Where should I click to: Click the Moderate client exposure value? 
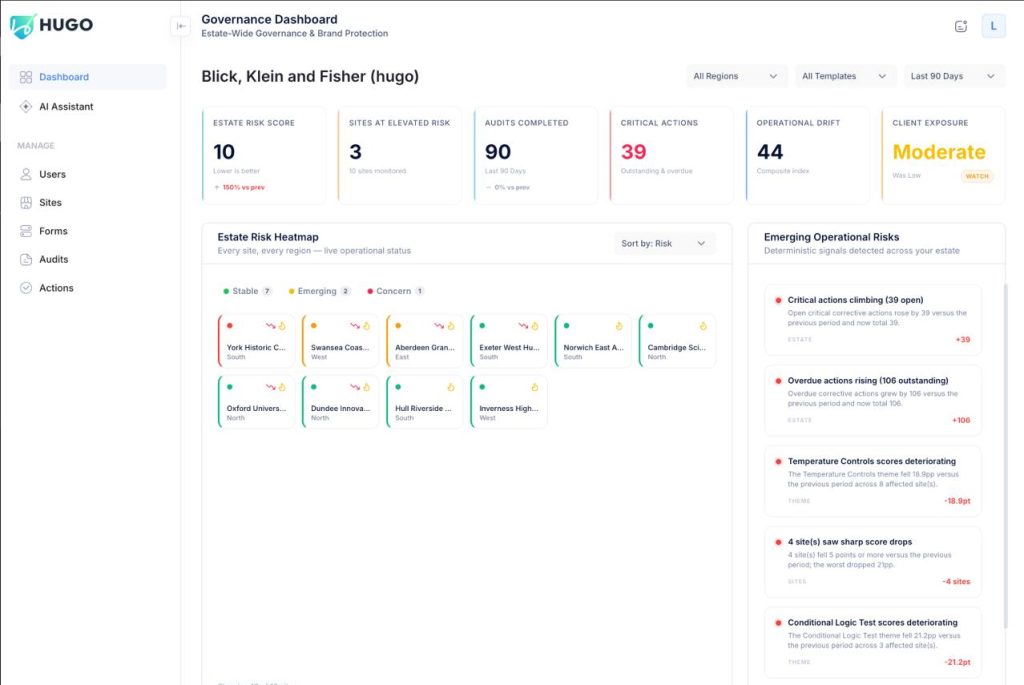tap(938, 152)
